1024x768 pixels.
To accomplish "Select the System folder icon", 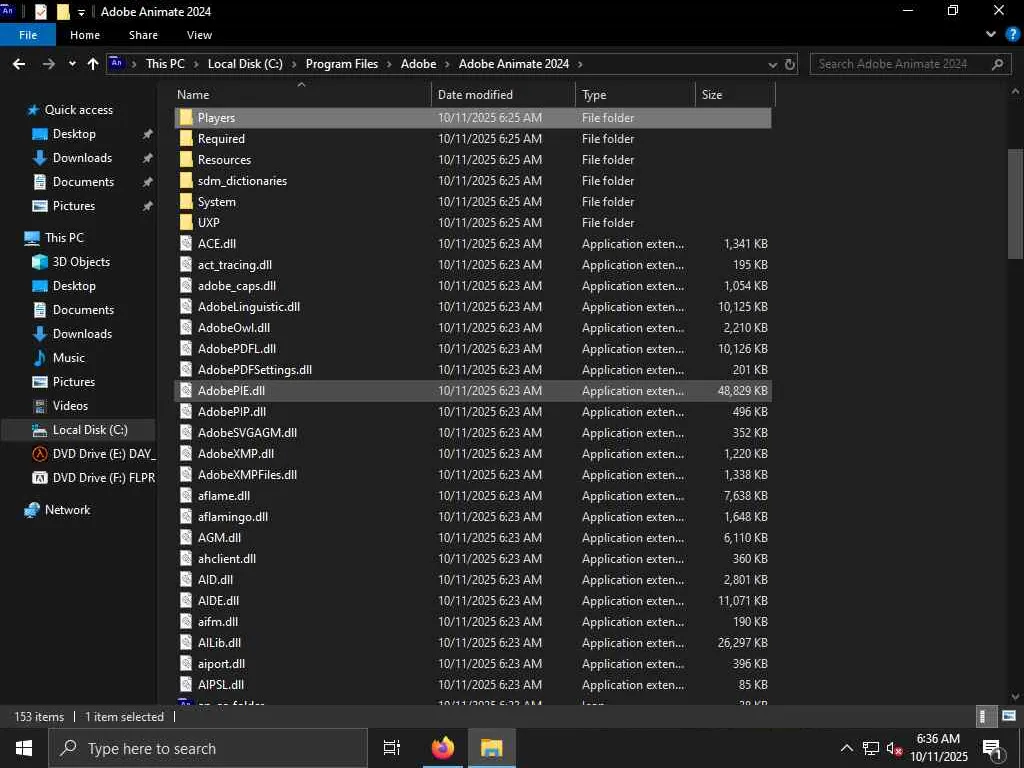I will tap(186, 202).
